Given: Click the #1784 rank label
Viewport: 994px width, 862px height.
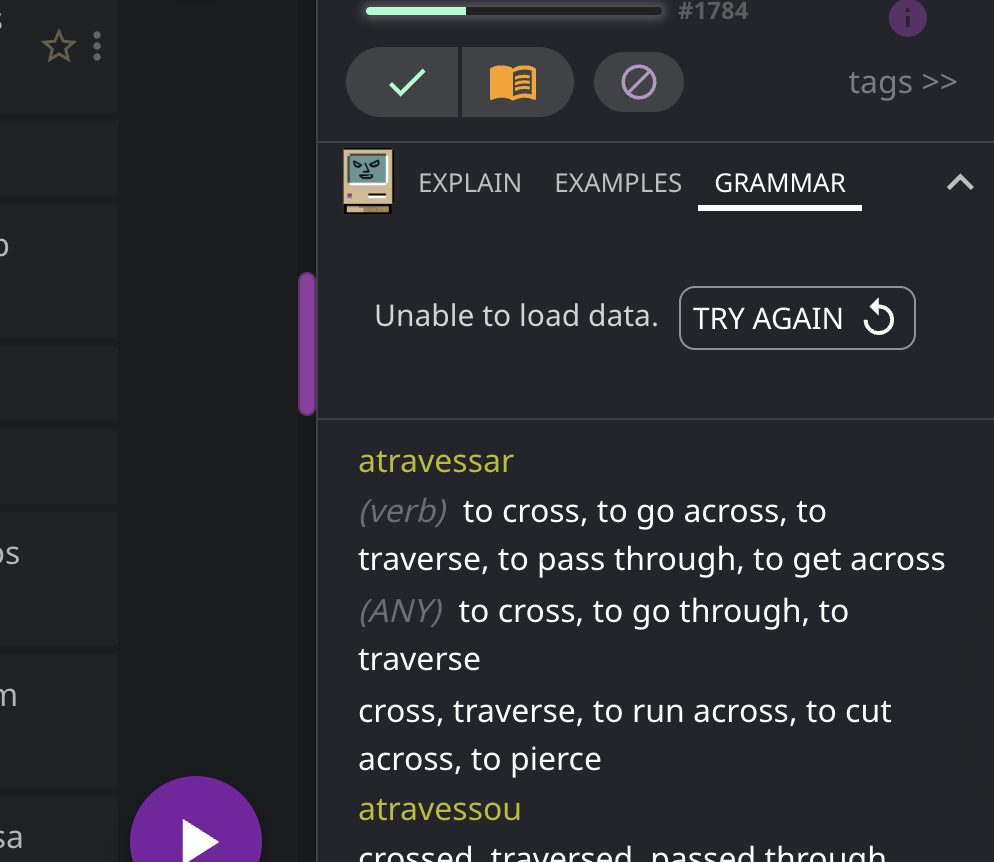Looking at the screenshot, I should 713,12.
